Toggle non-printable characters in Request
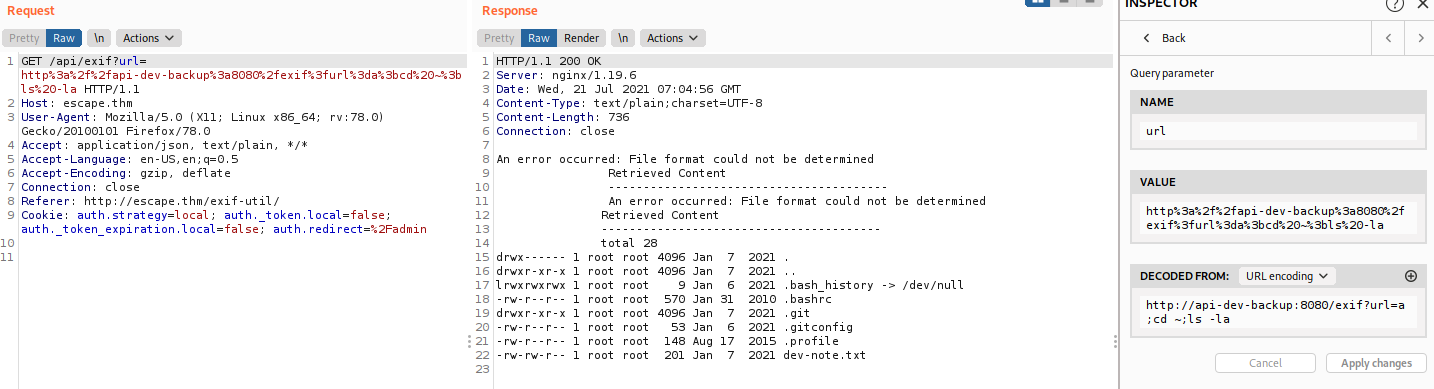Screen dimensions: 1434x389 (x=99, y=38)
